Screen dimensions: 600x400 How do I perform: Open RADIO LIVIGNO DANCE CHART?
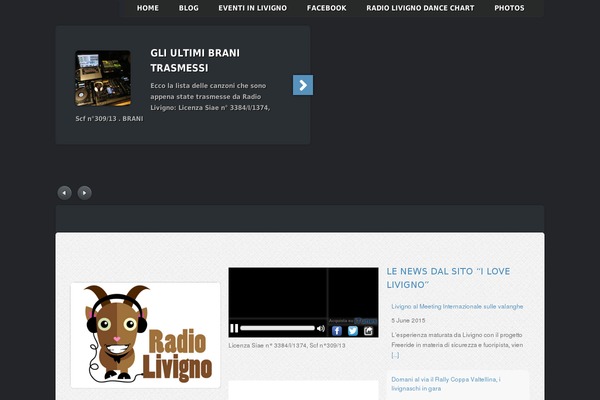[x=420, y=8]
